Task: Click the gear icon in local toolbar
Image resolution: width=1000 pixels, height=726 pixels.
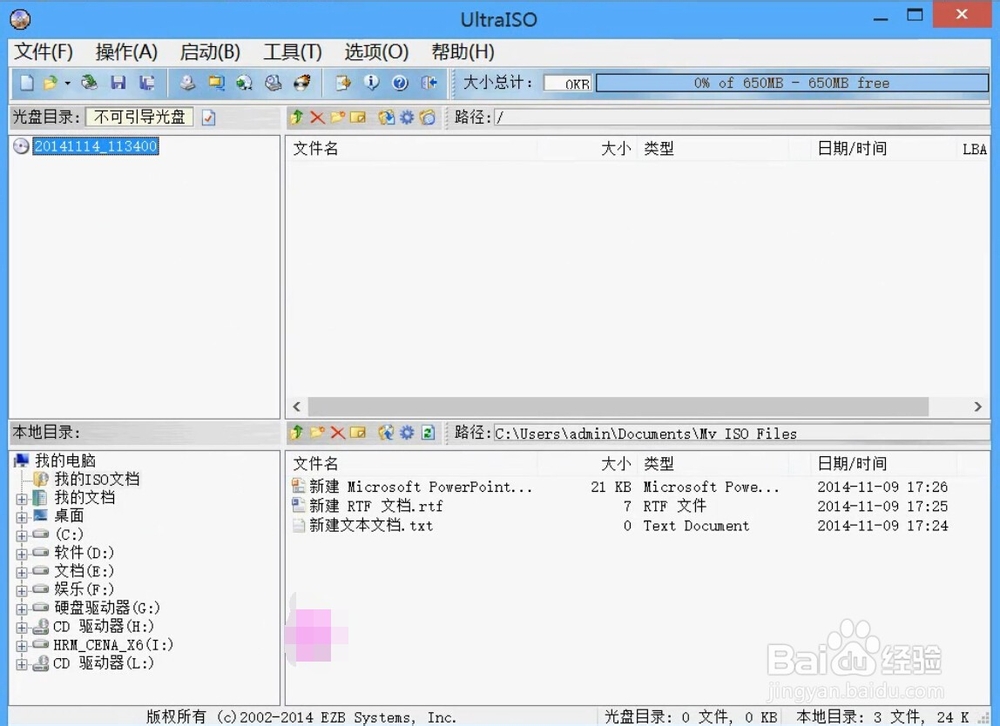Action: (x=407, y=433)
